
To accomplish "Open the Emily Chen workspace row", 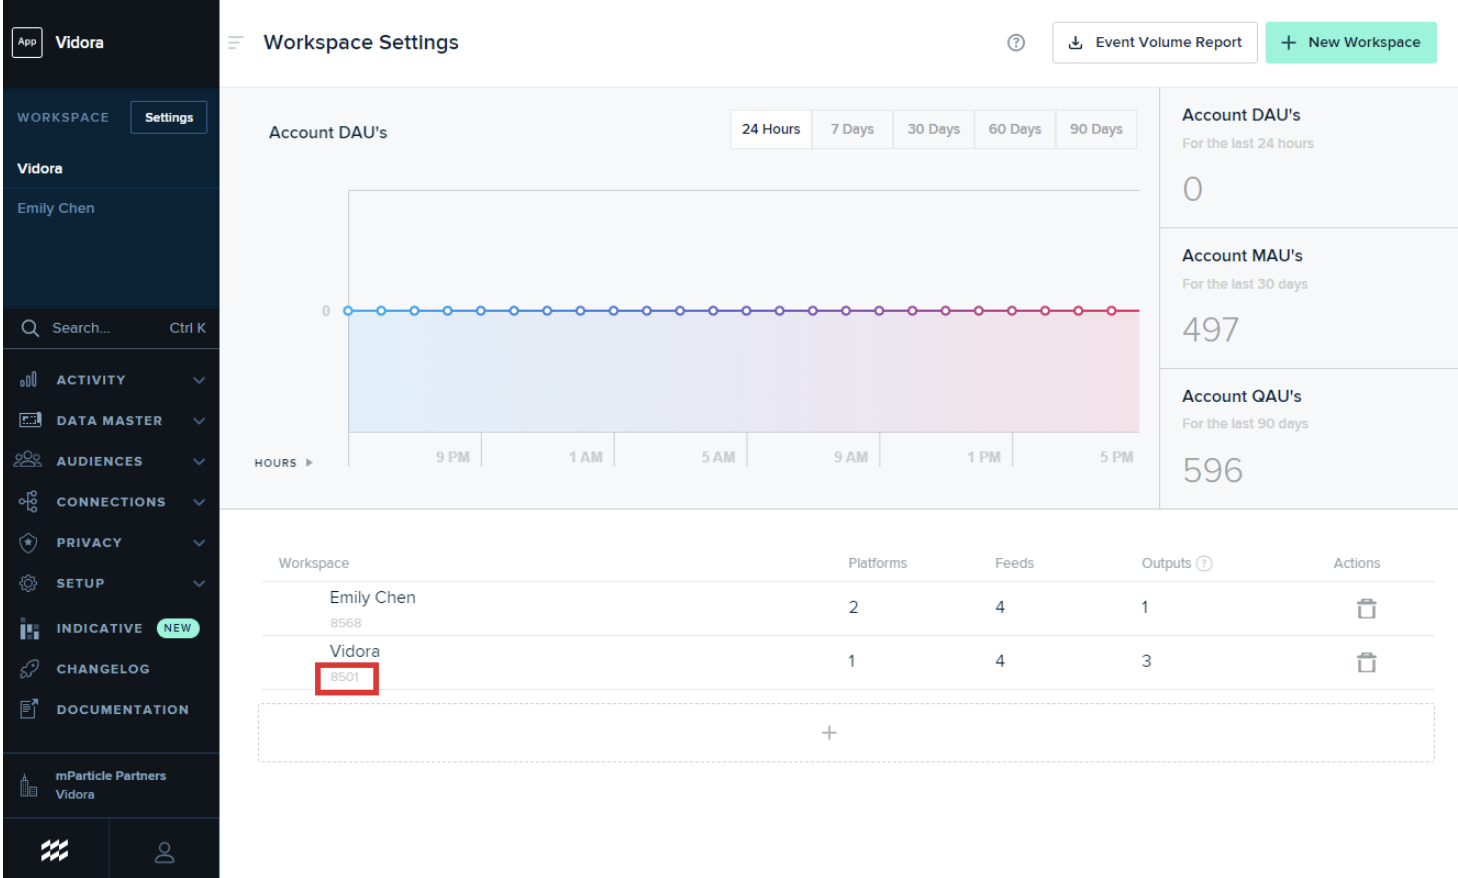I will coord(848,608).
